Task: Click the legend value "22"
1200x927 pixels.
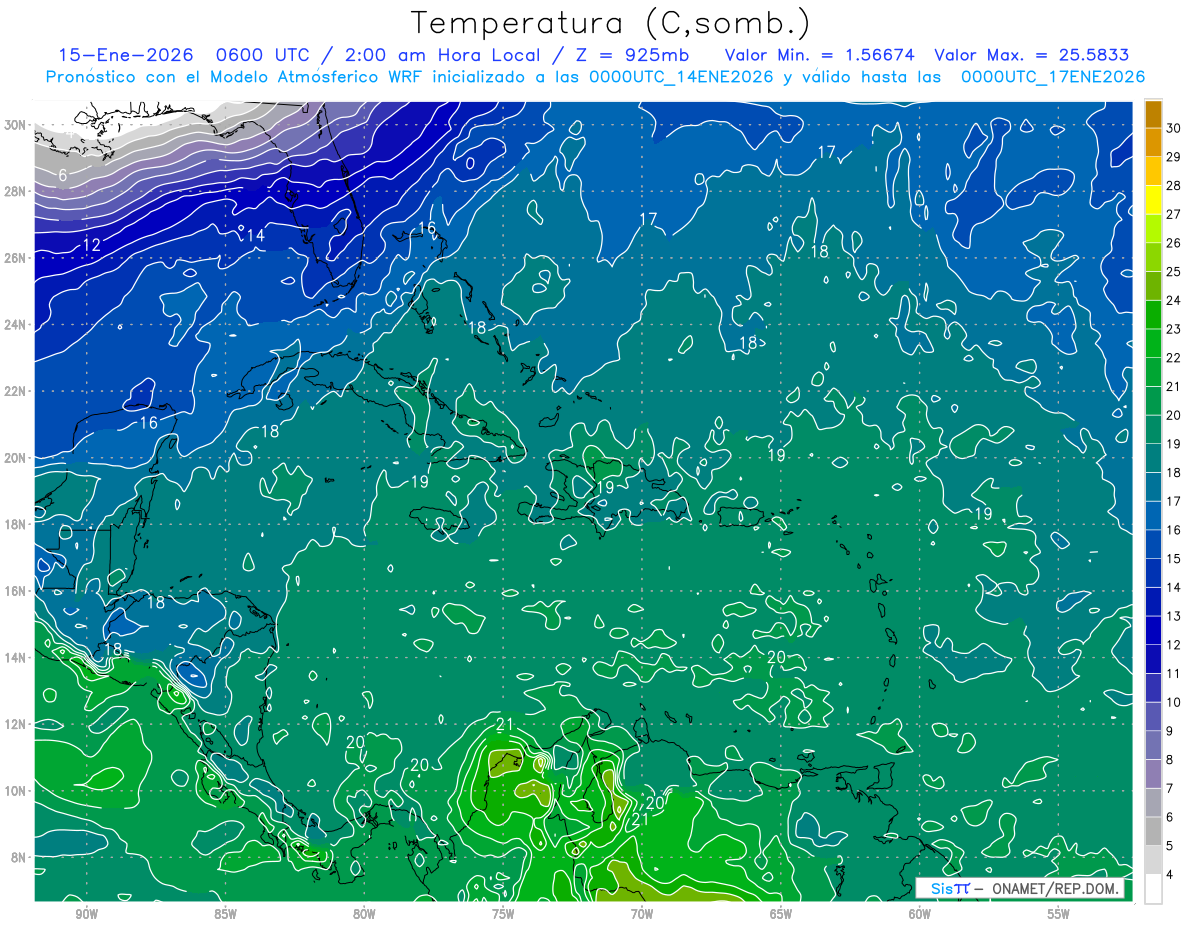Action: [1174, 358]
